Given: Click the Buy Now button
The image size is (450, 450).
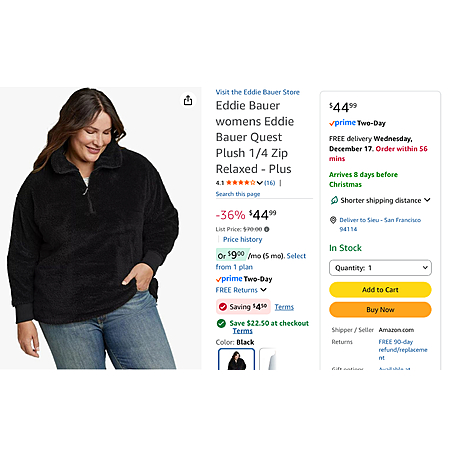Looking at the screenshot, I should point(380,310).
